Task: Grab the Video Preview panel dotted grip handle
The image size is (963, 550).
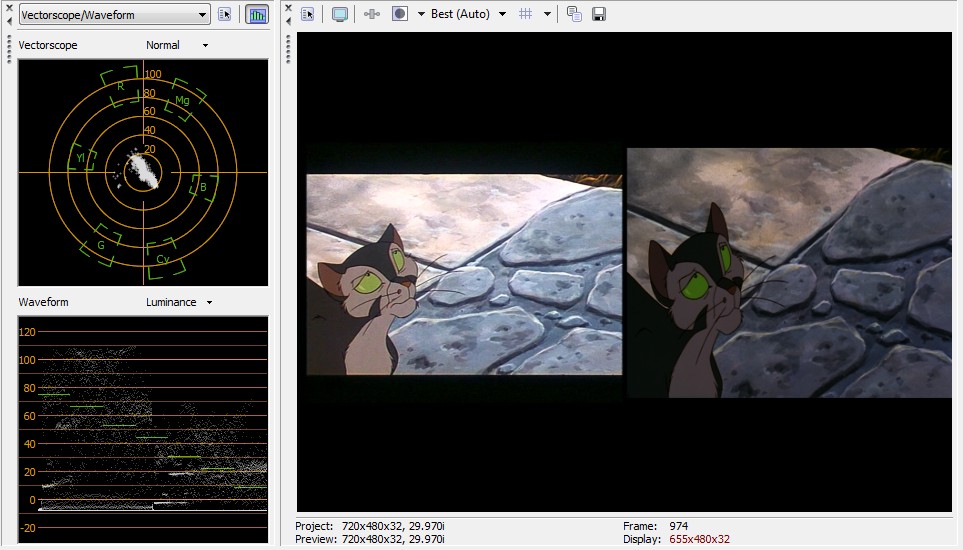Action: 288,49
